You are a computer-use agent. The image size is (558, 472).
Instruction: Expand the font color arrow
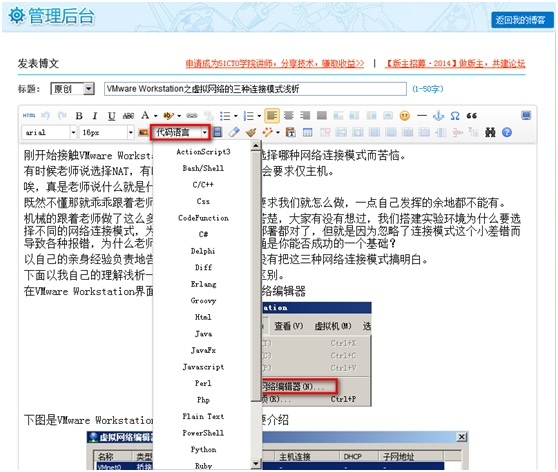click(x=156, y=116)
